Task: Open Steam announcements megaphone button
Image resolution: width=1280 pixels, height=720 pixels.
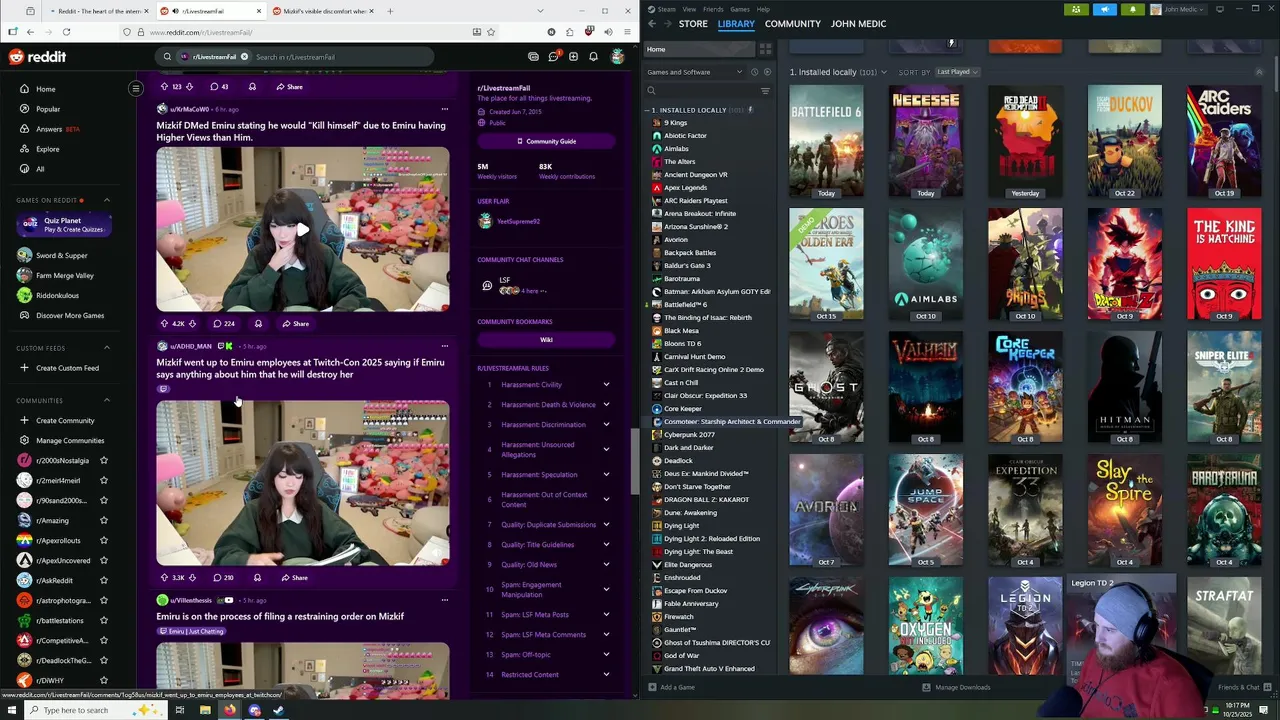Action: (x=1105, y=9)
